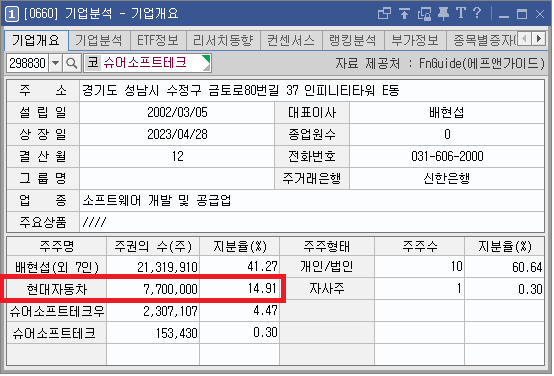The width and height of the screenshot is (554, 376).
Task: Click the stock code field 298830
Action: [x=28, y=63]
